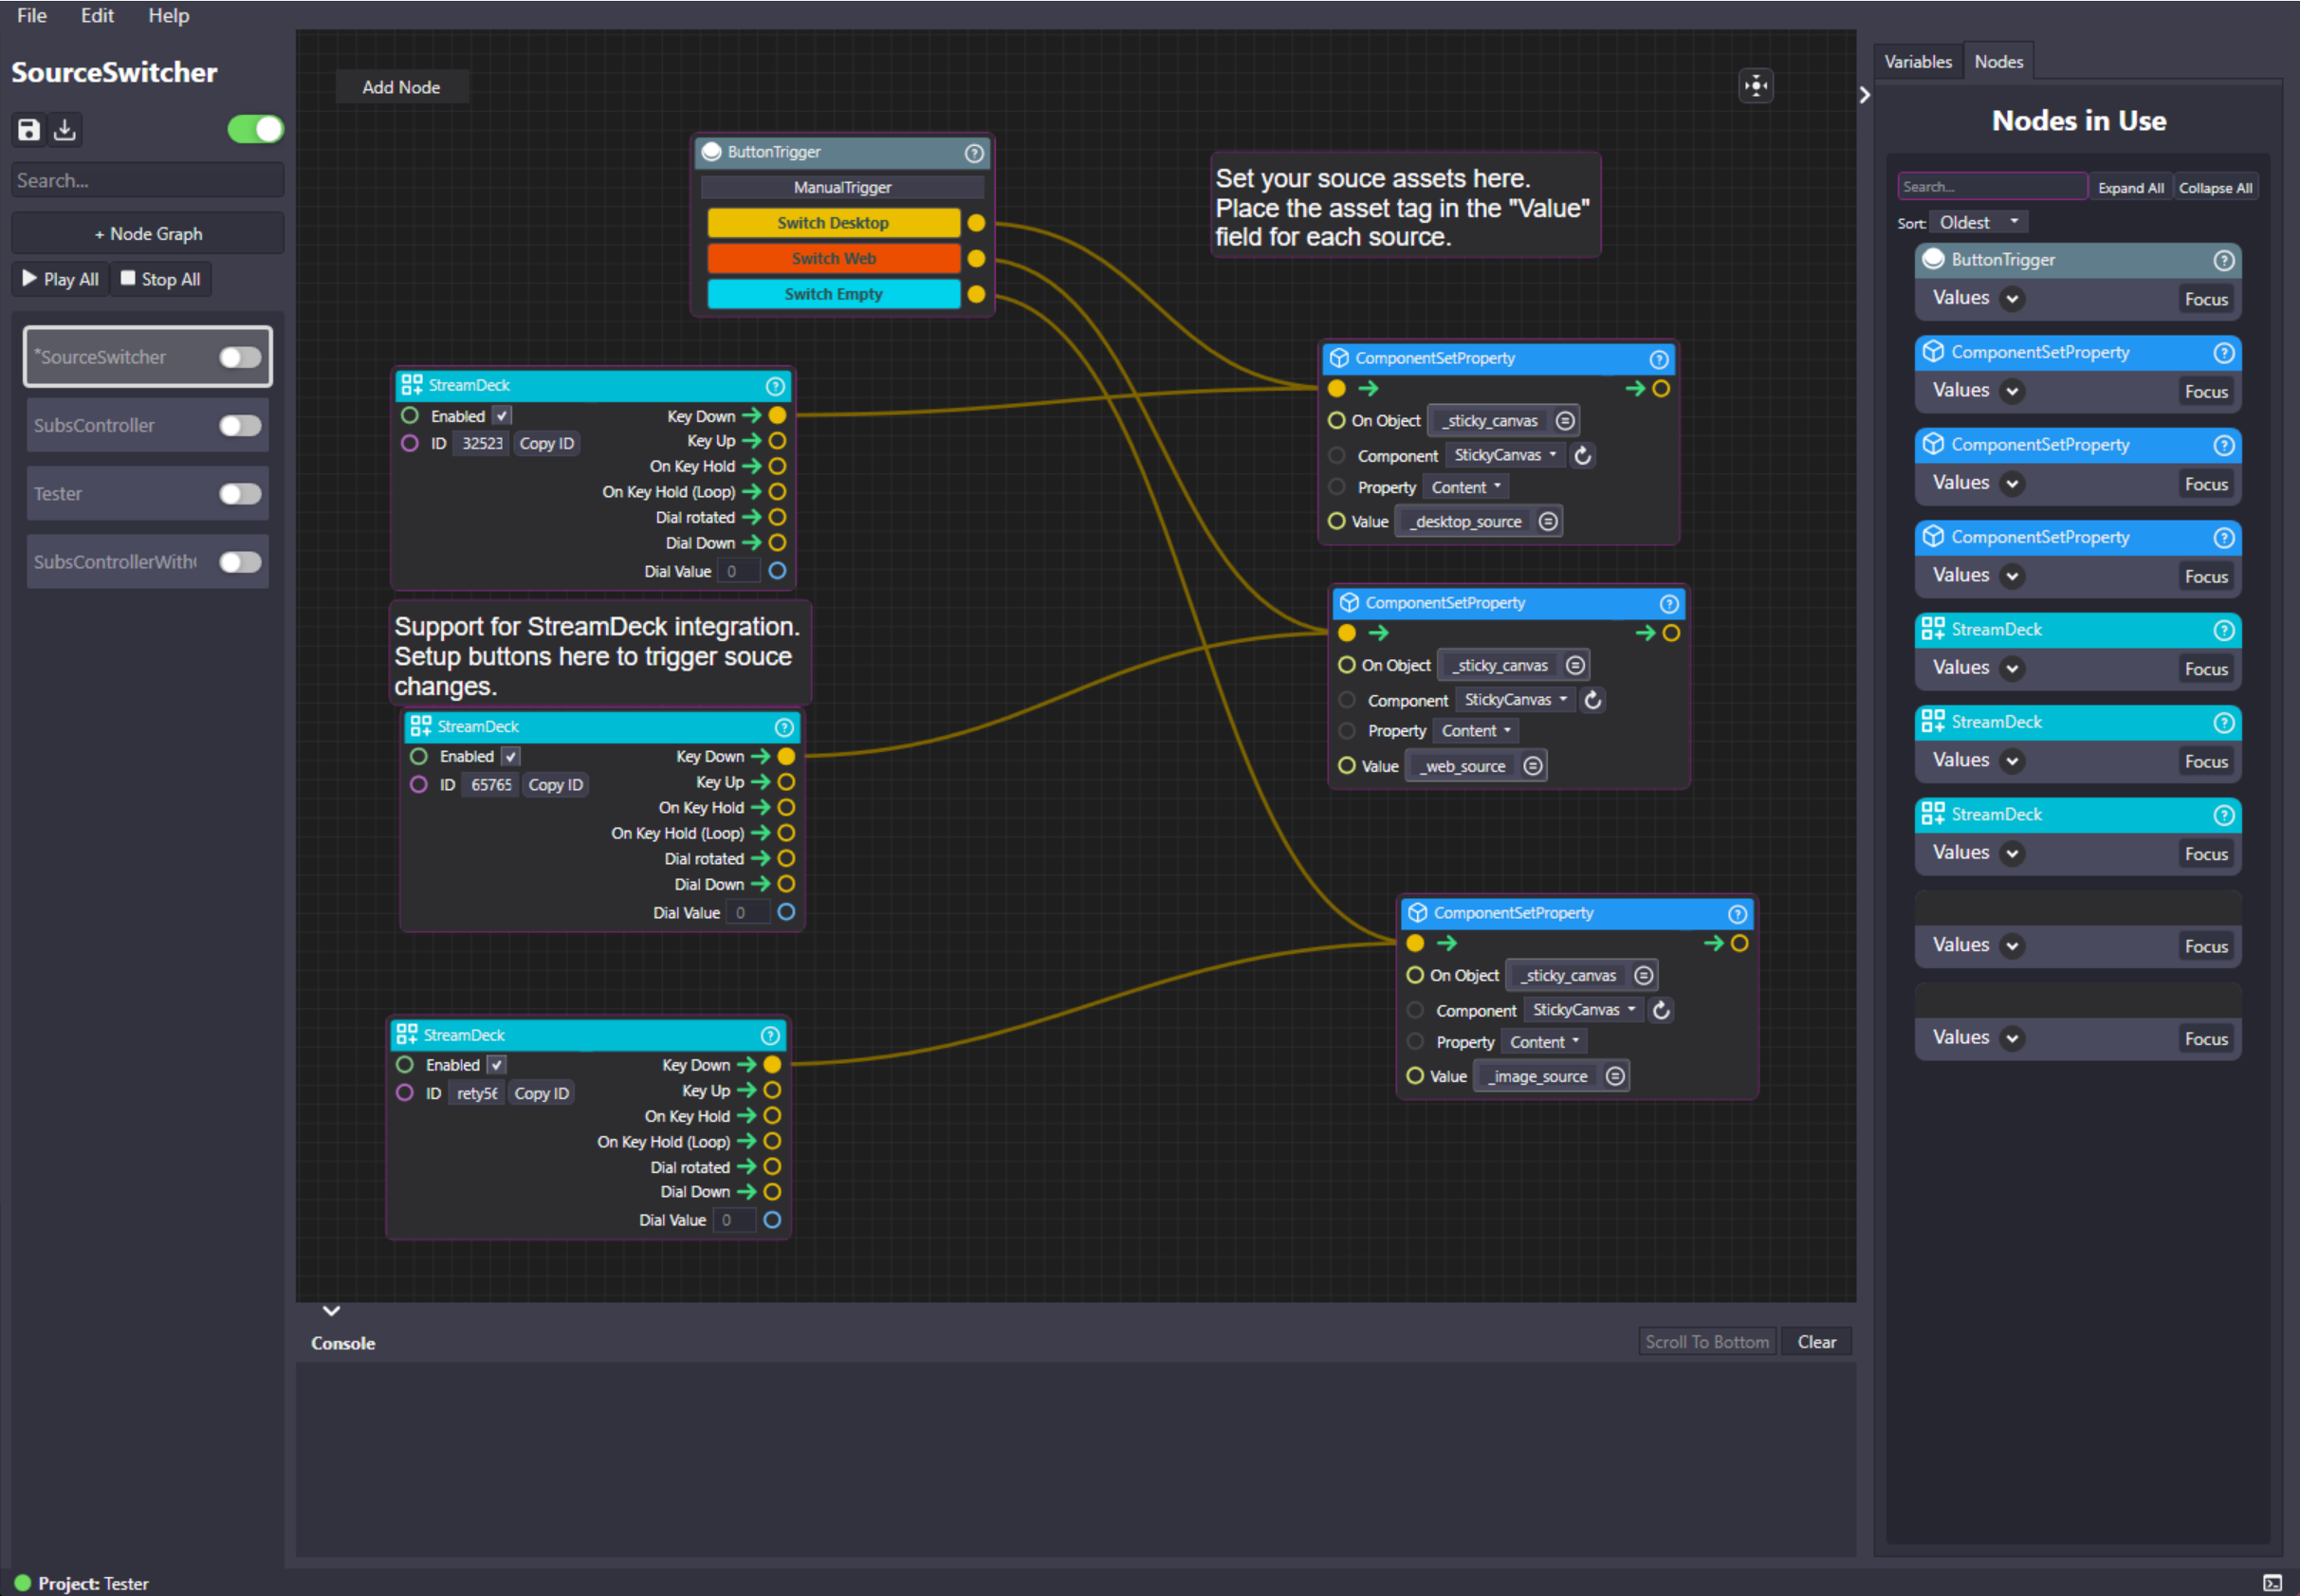
Task: Click the center view icon on canvas
Action: coord(1755,86)
